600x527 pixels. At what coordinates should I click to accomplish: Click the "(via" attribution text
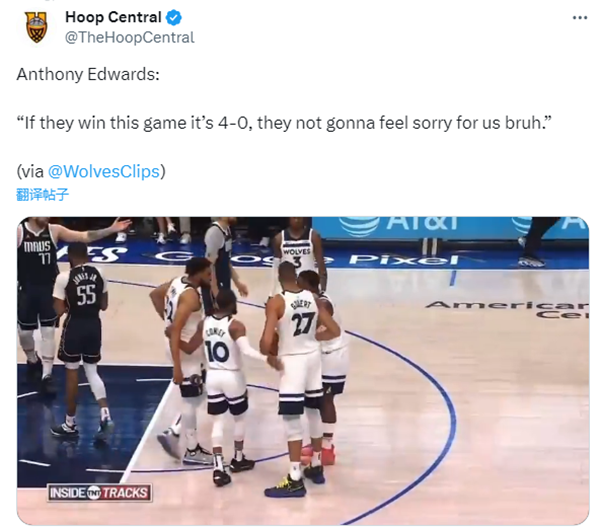point(30,171)
